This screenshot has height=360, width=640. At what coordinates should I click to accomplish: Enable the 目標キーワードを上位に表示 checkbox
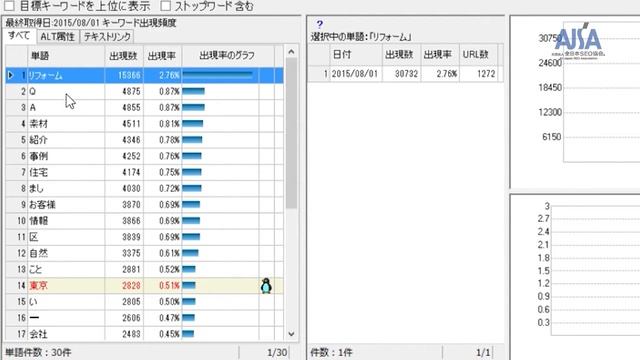point(9,6)
